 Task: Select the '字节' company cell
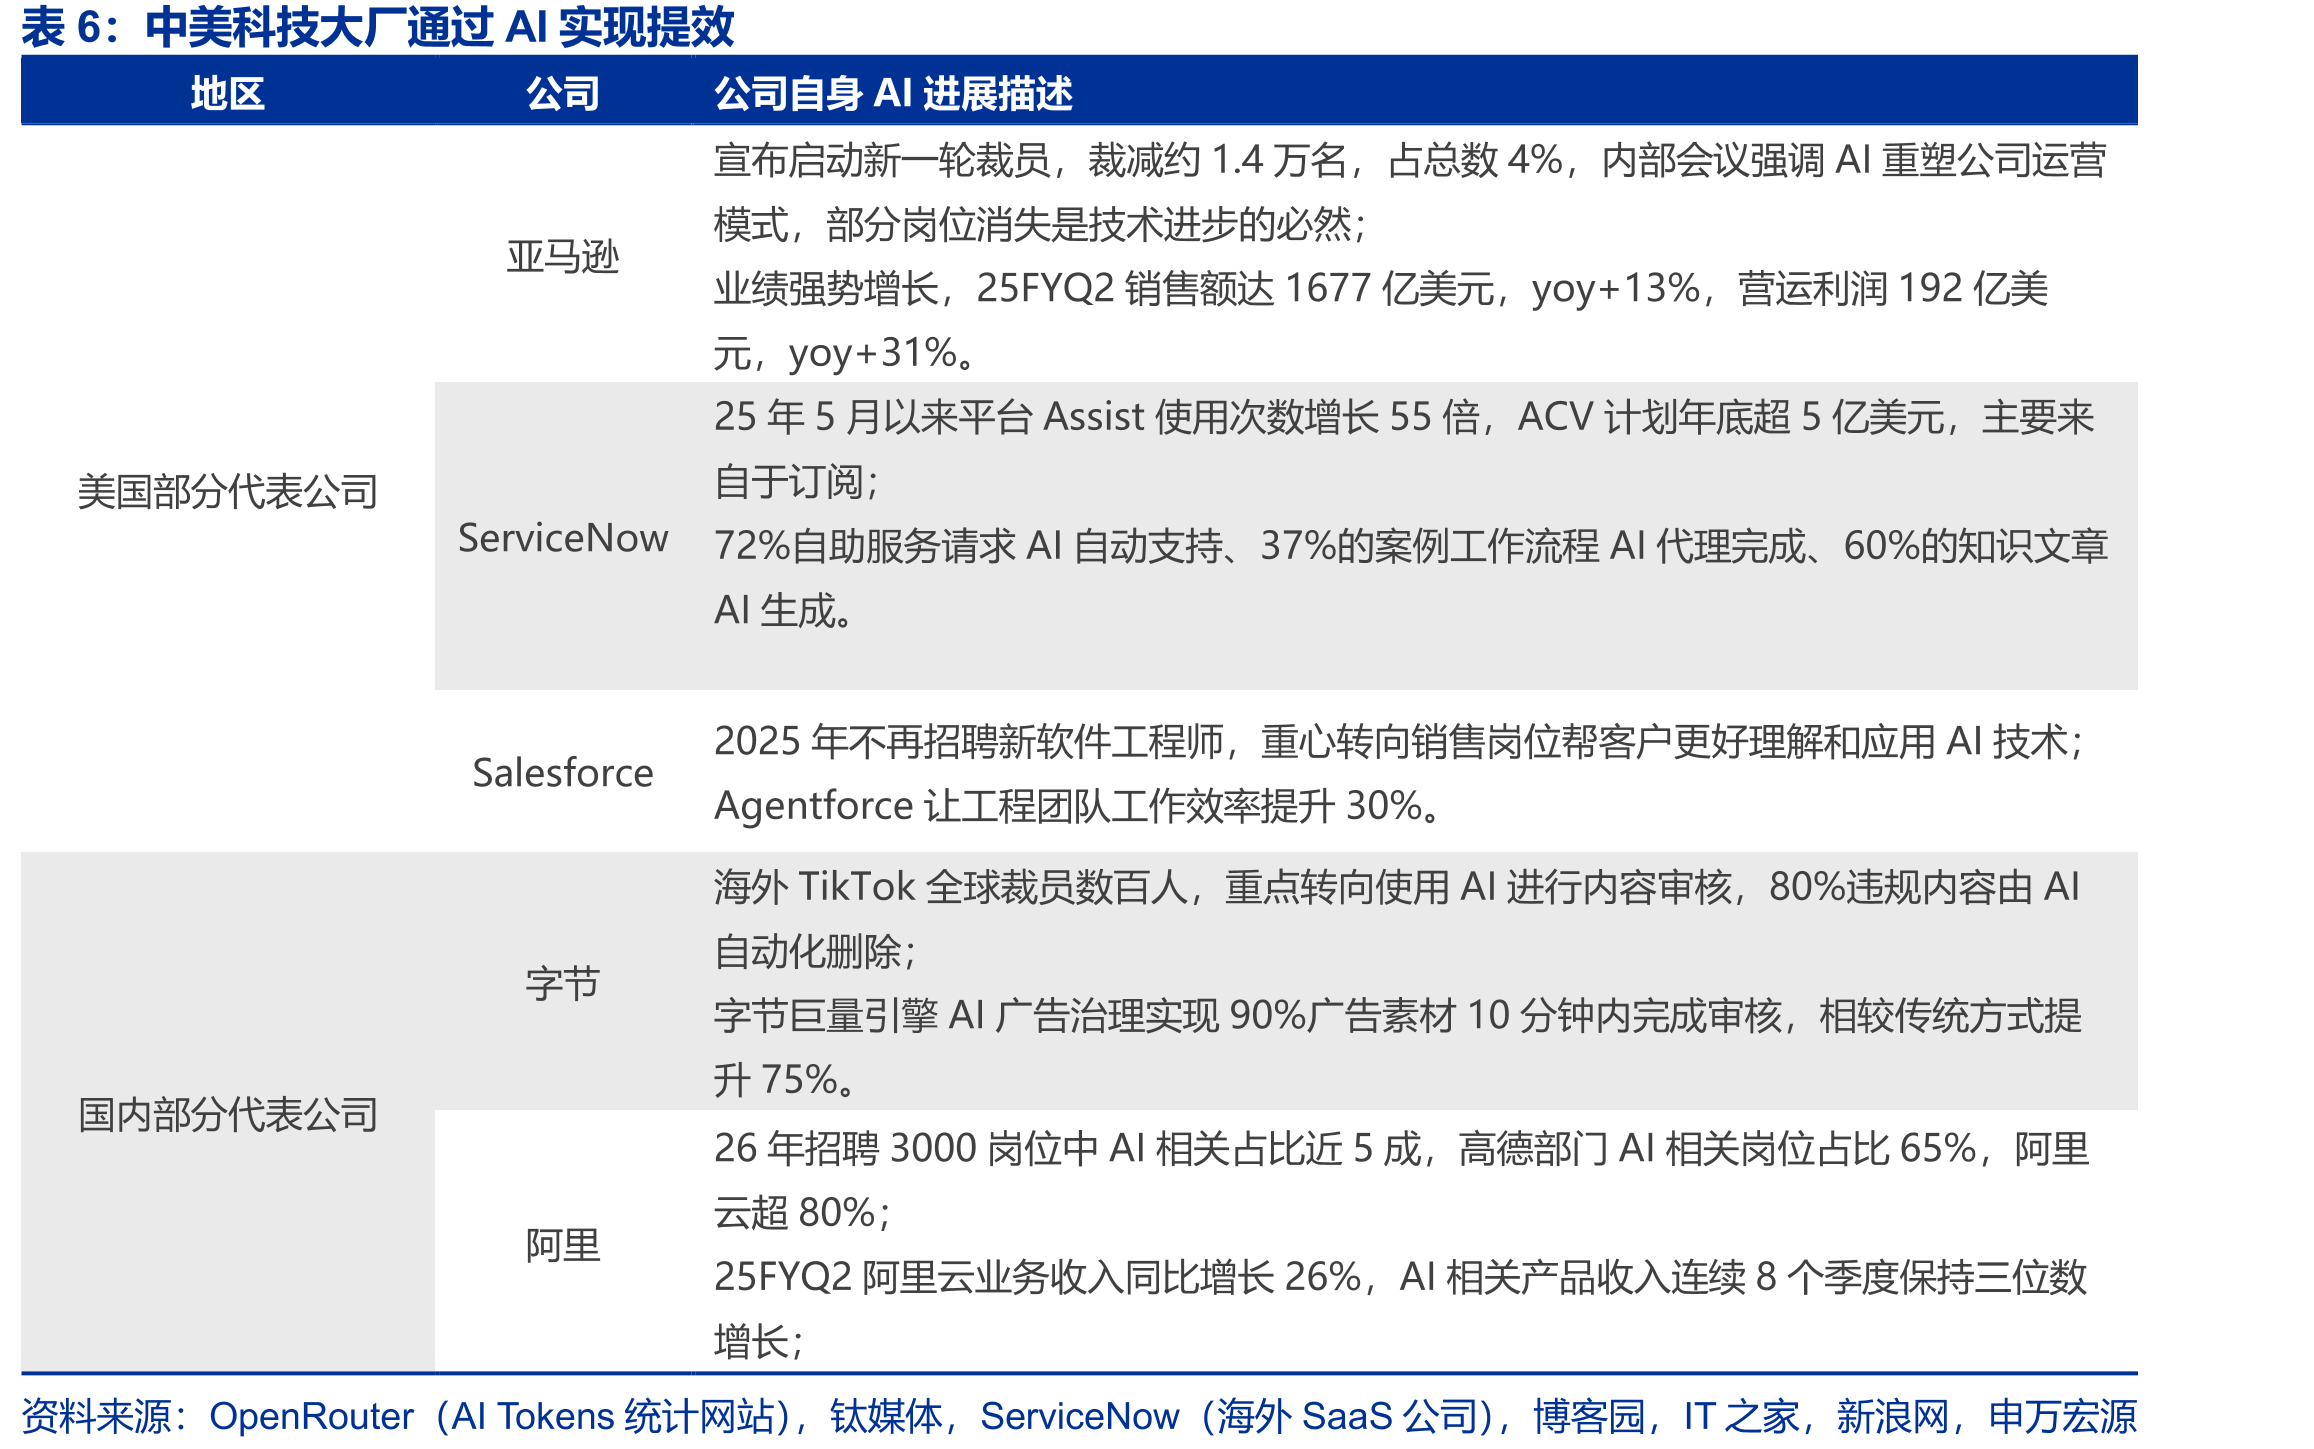[x=563, y=984]
